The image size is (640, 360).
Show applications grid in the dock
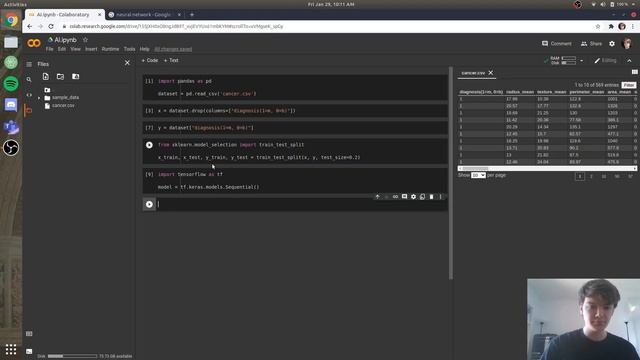pyautogui.click(x=11, y=350)
